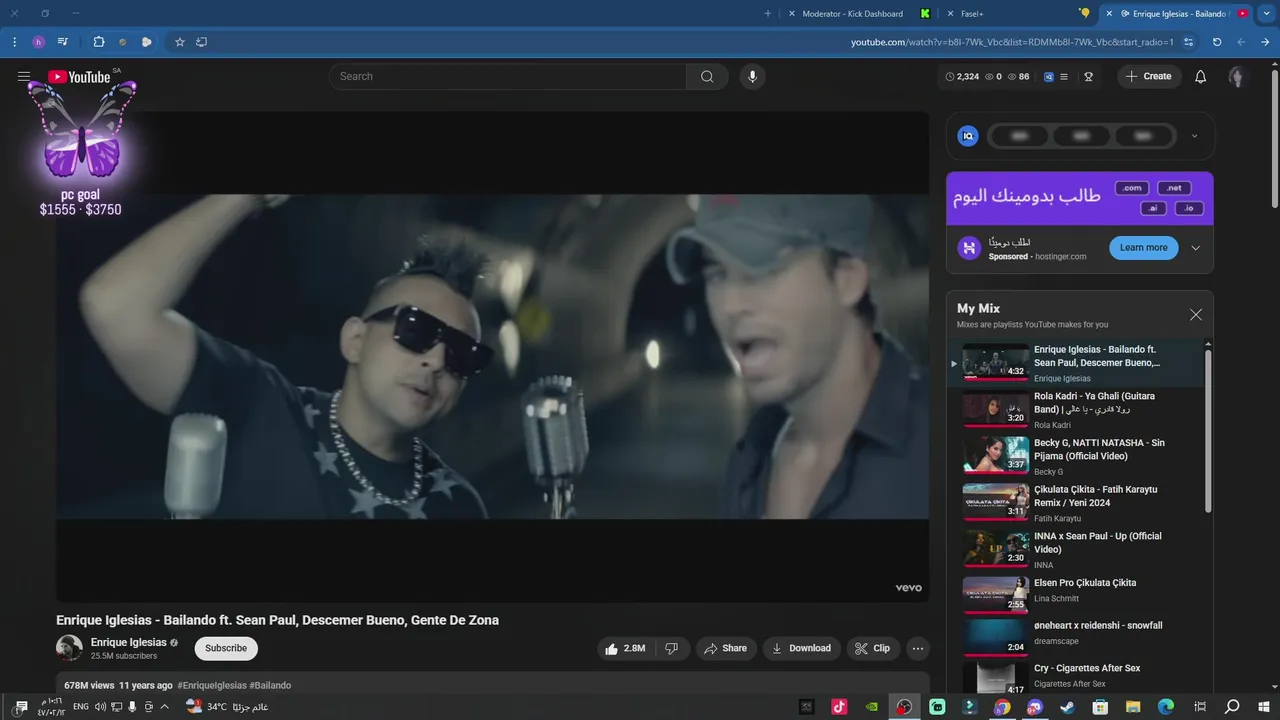
Task: Click Learn more on Hostinger ad
Action: [x=1143, y=248]
